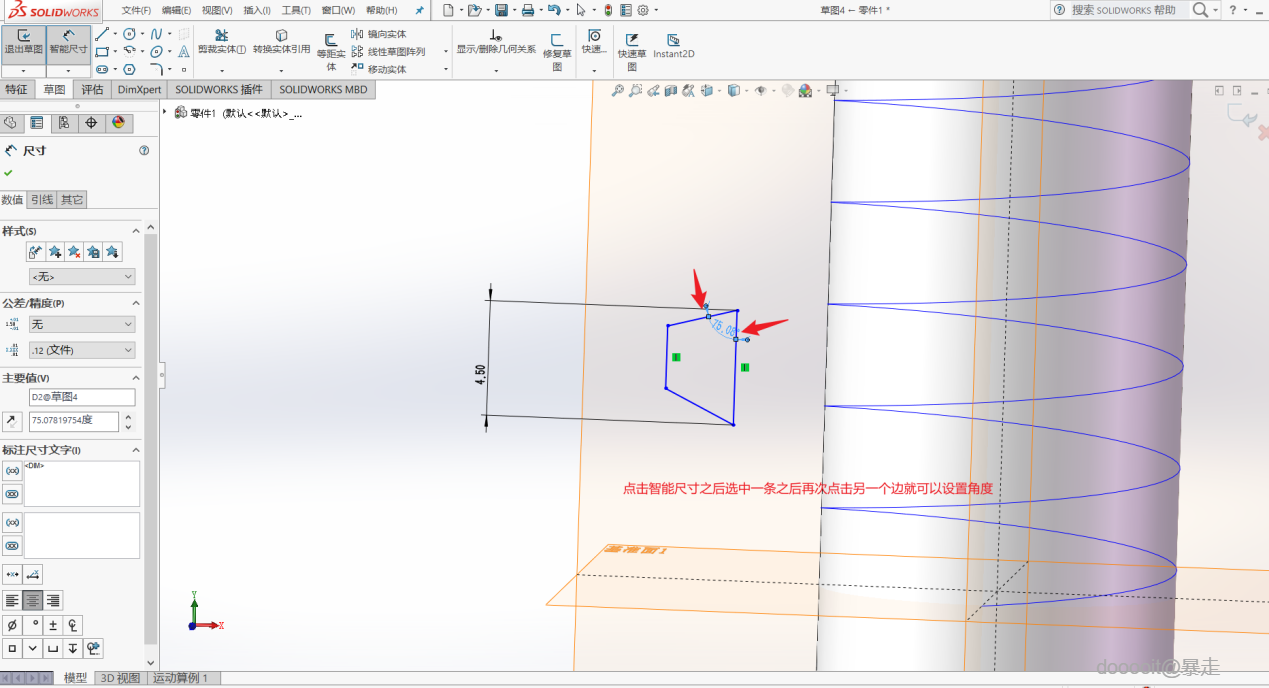This screenshot has width=1269, height=688.
Task: Open the .12 (文件) precision dropdown
Action: click(82, 350)
